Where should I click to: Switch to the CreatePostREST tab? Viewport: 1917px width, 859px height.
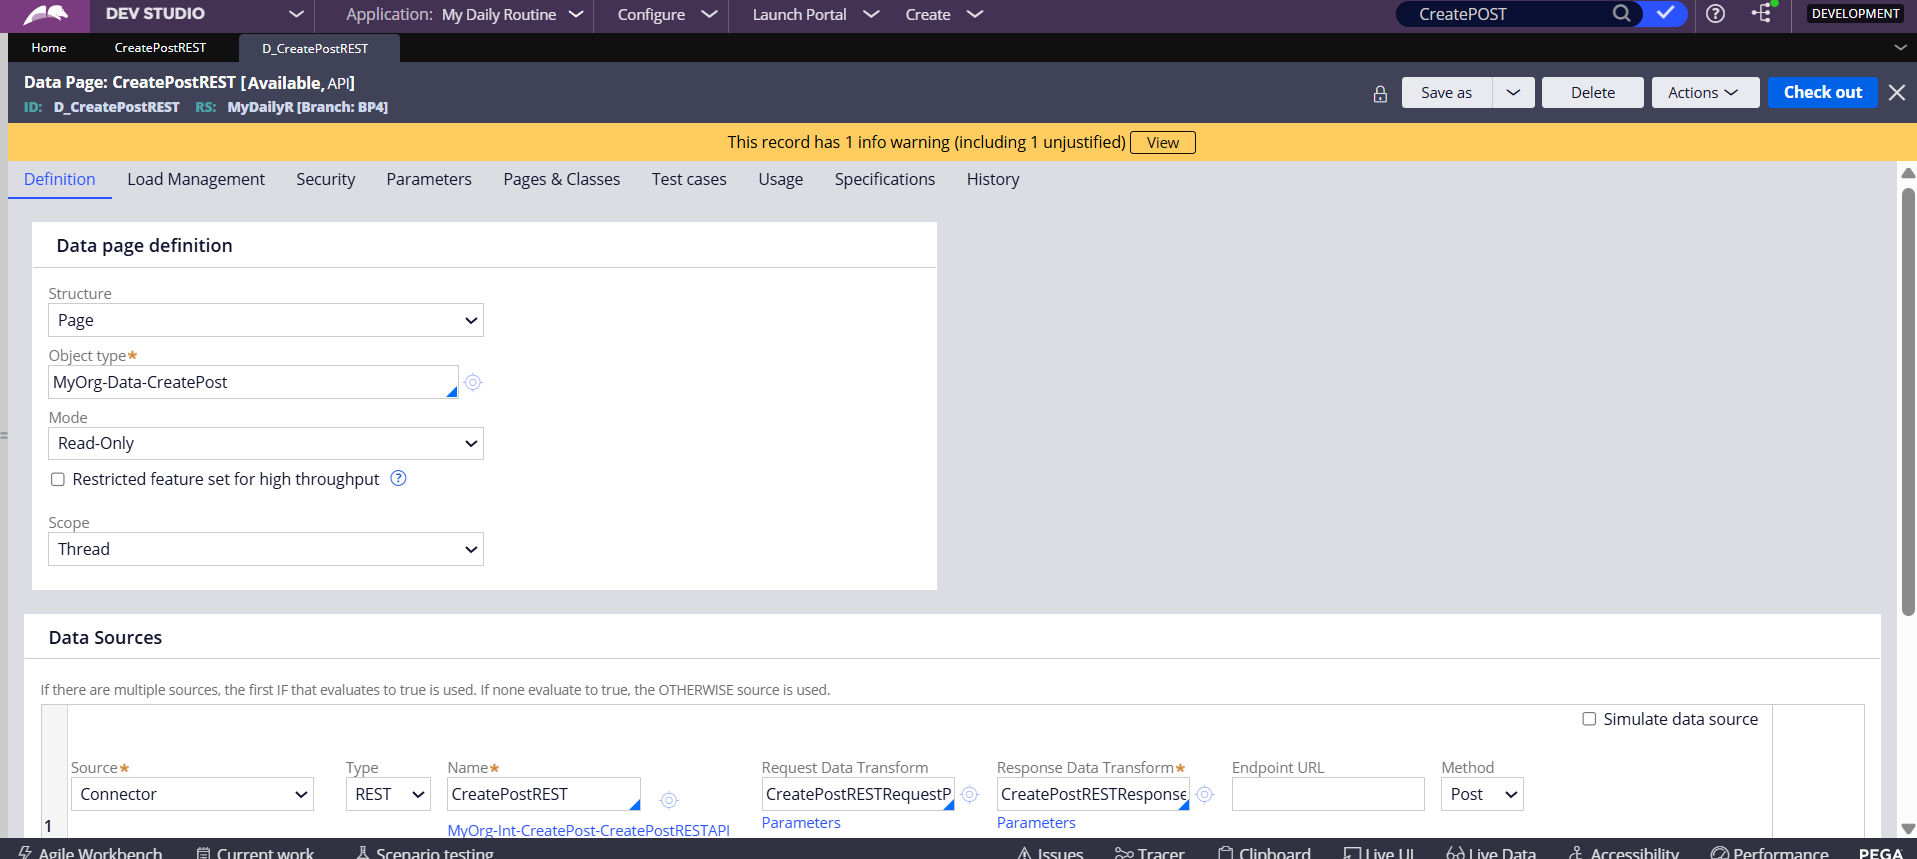pos(160,47)
